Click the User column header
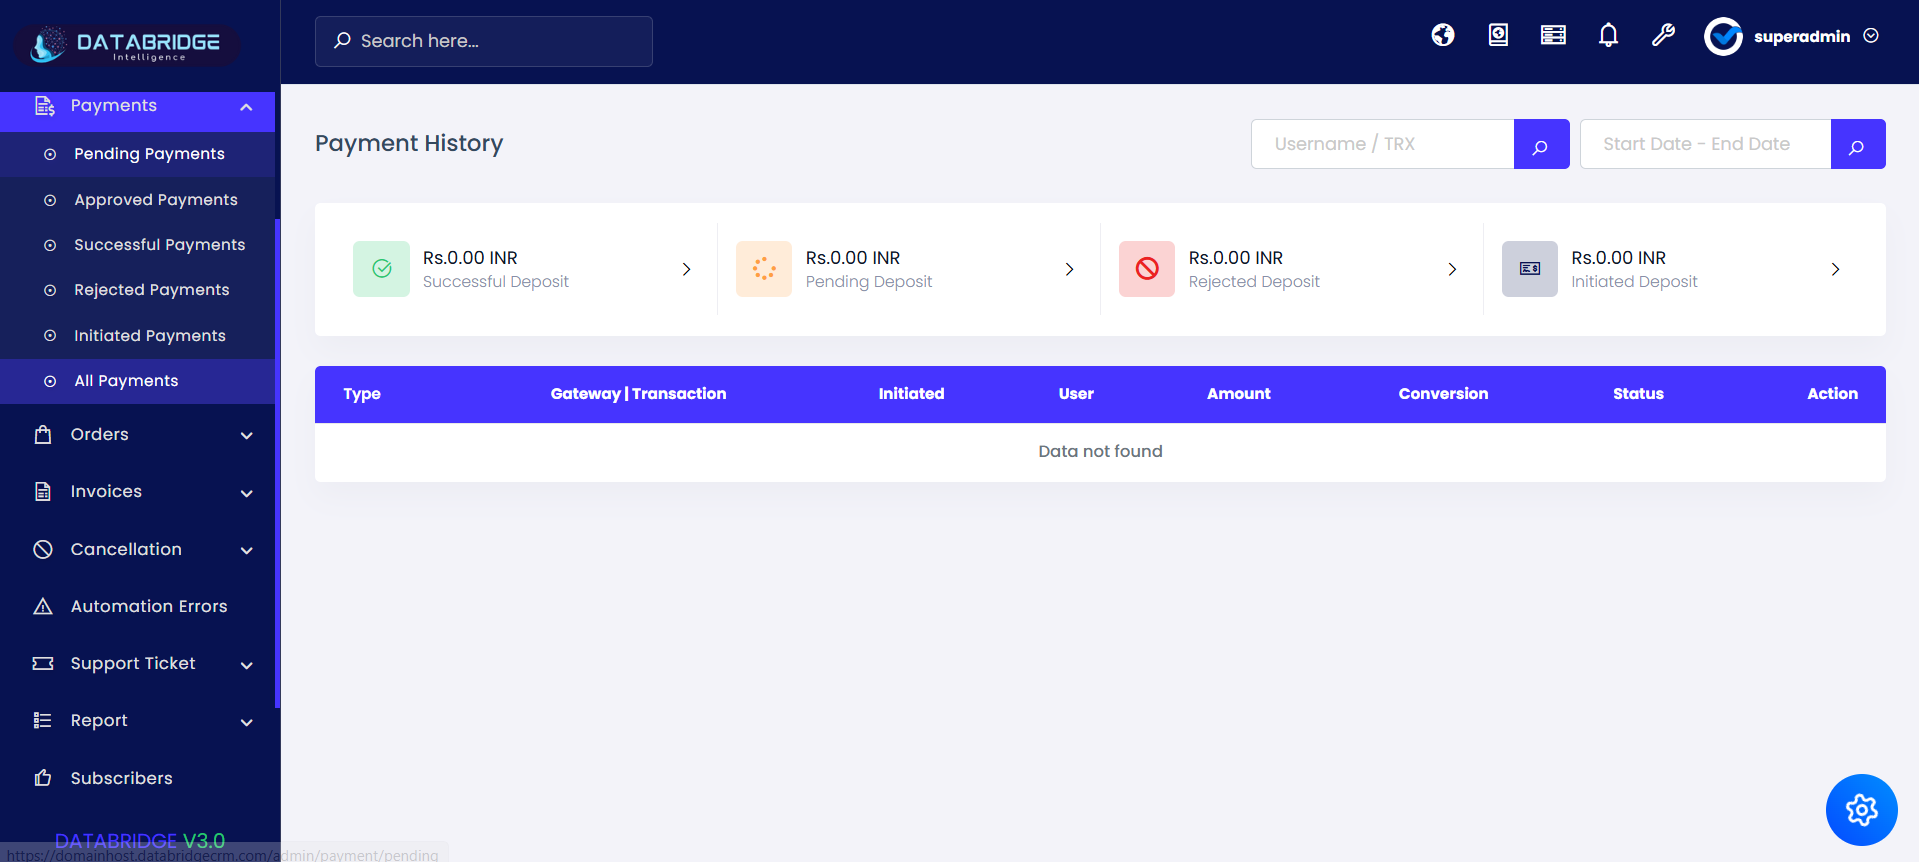 1076,394
